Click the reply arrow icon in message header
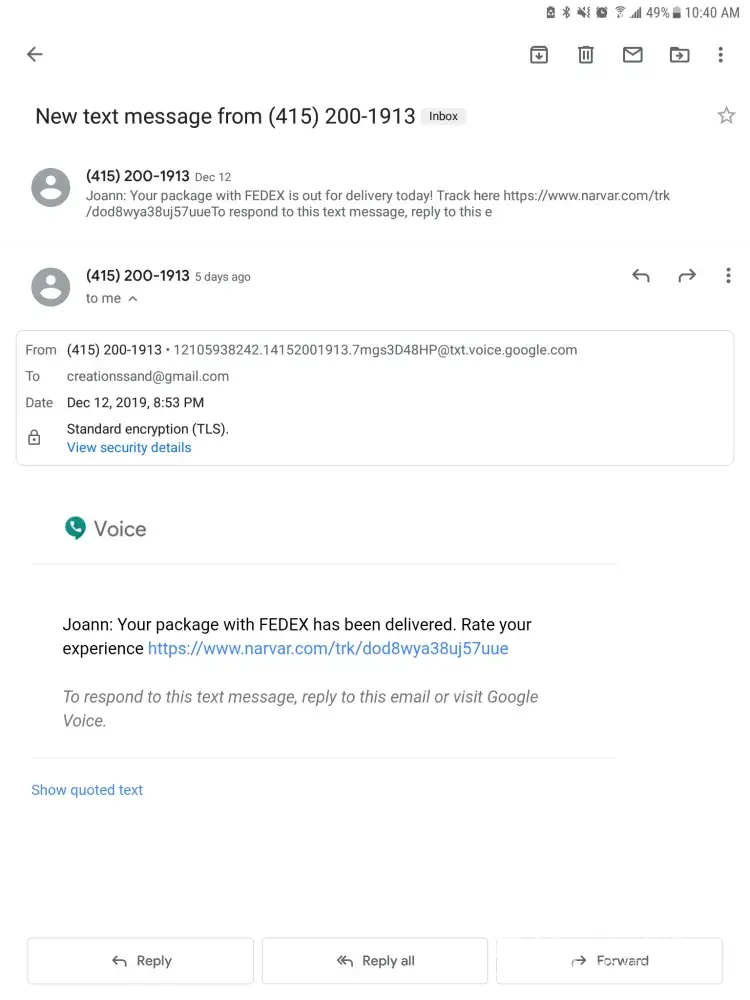This screenshot has height=1000, width=750. coord(641,276)
